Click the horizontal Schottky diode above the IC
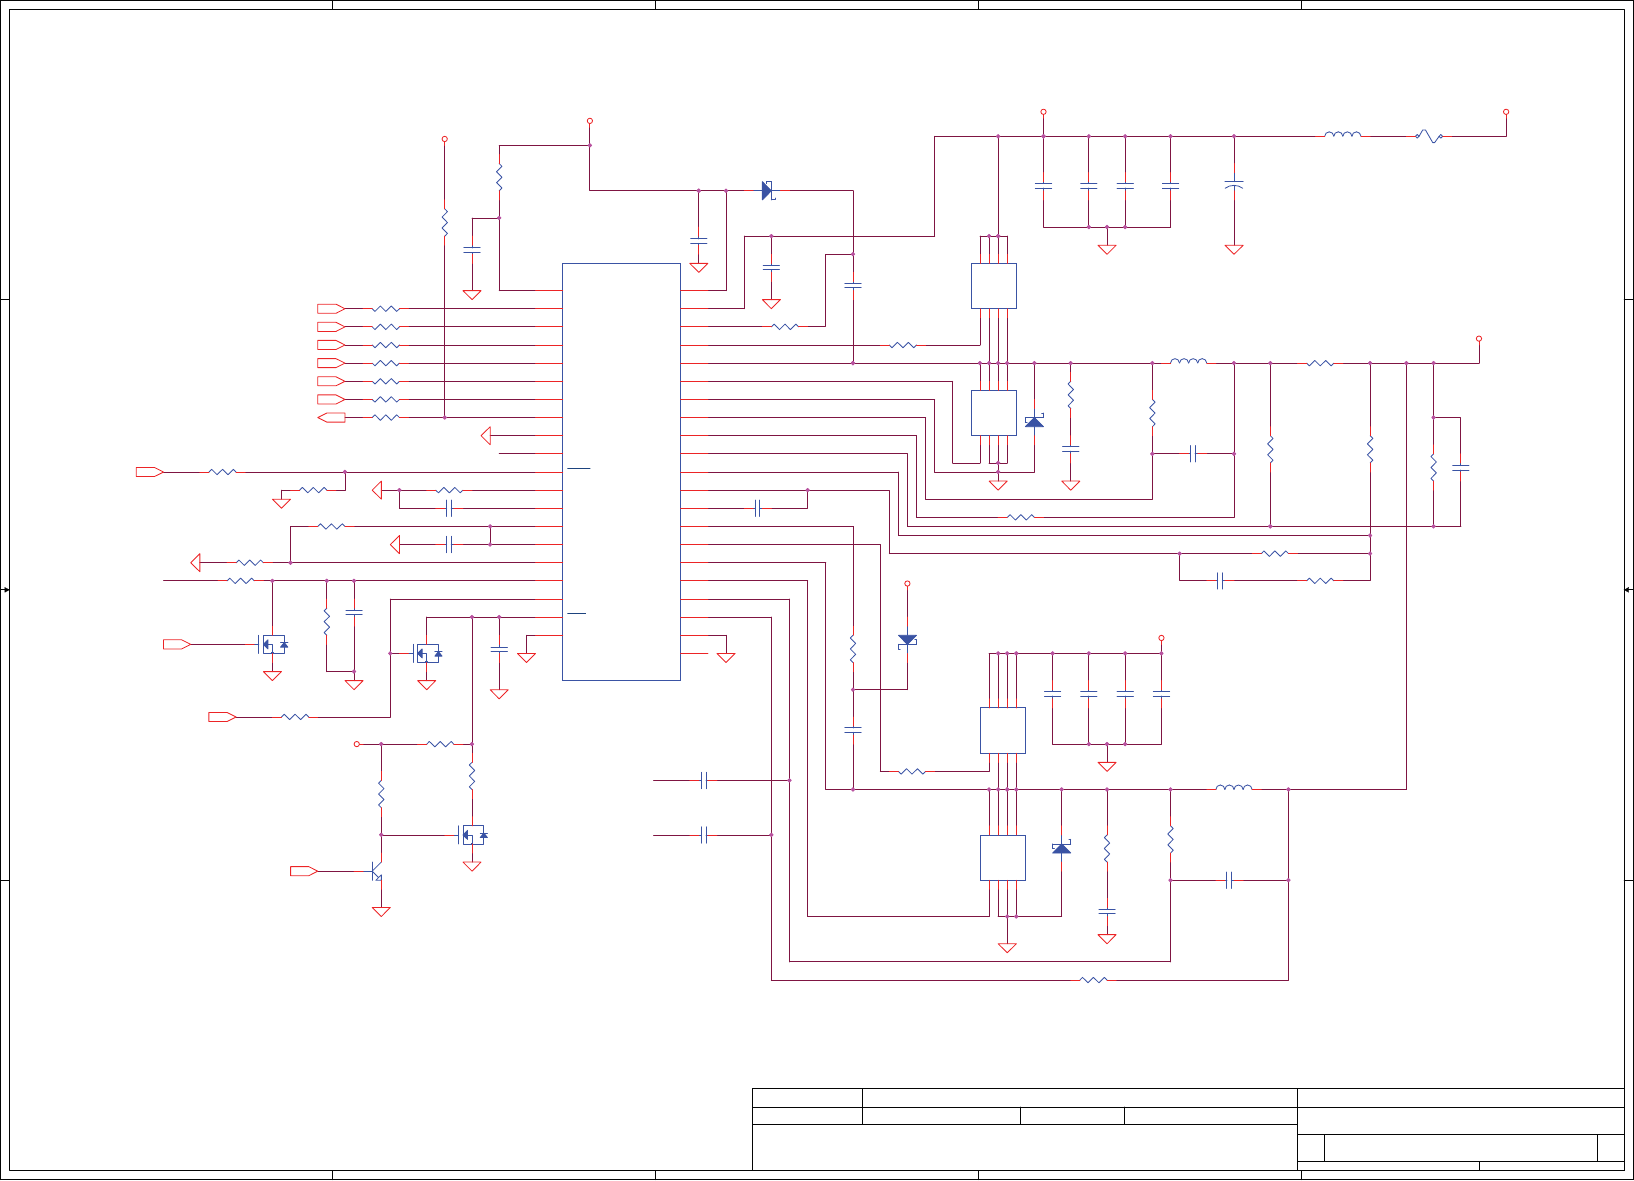This screenshot has height=1181, width=1634. tap(768, 190)
